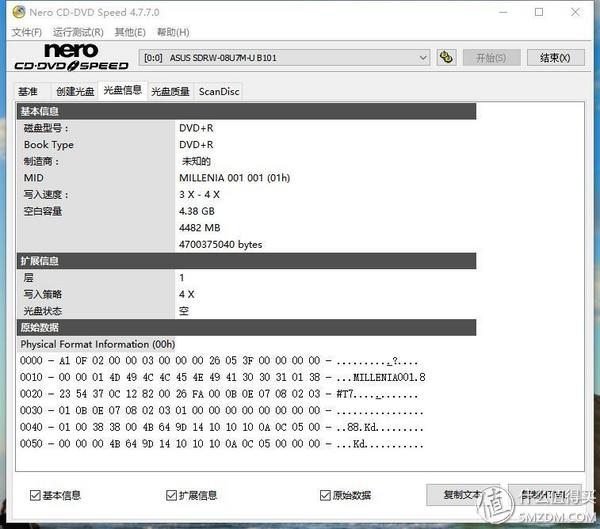Click the hex row starting with 0040
The image size is (600, 529).
point(222,427)
